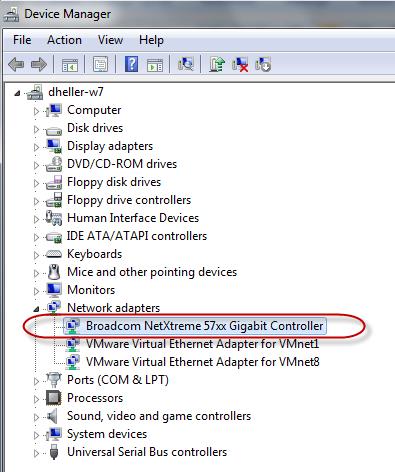Click the Floppy drive controllers icon
Viewport: 395px width, 472px height.
pyautogui.click(x=54, y=200)
